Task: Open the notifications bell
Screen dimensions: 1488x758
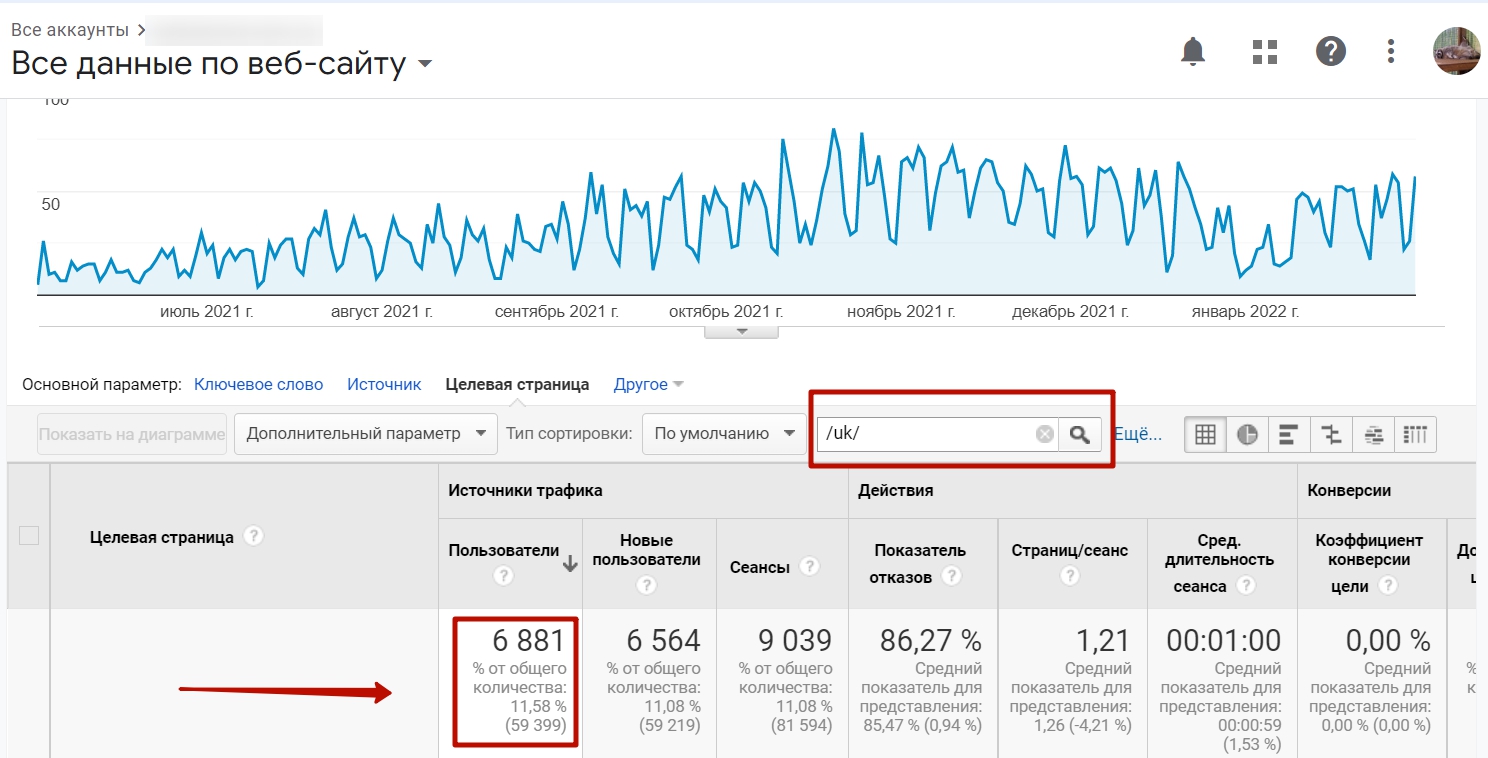Action: coord(1192,51)
